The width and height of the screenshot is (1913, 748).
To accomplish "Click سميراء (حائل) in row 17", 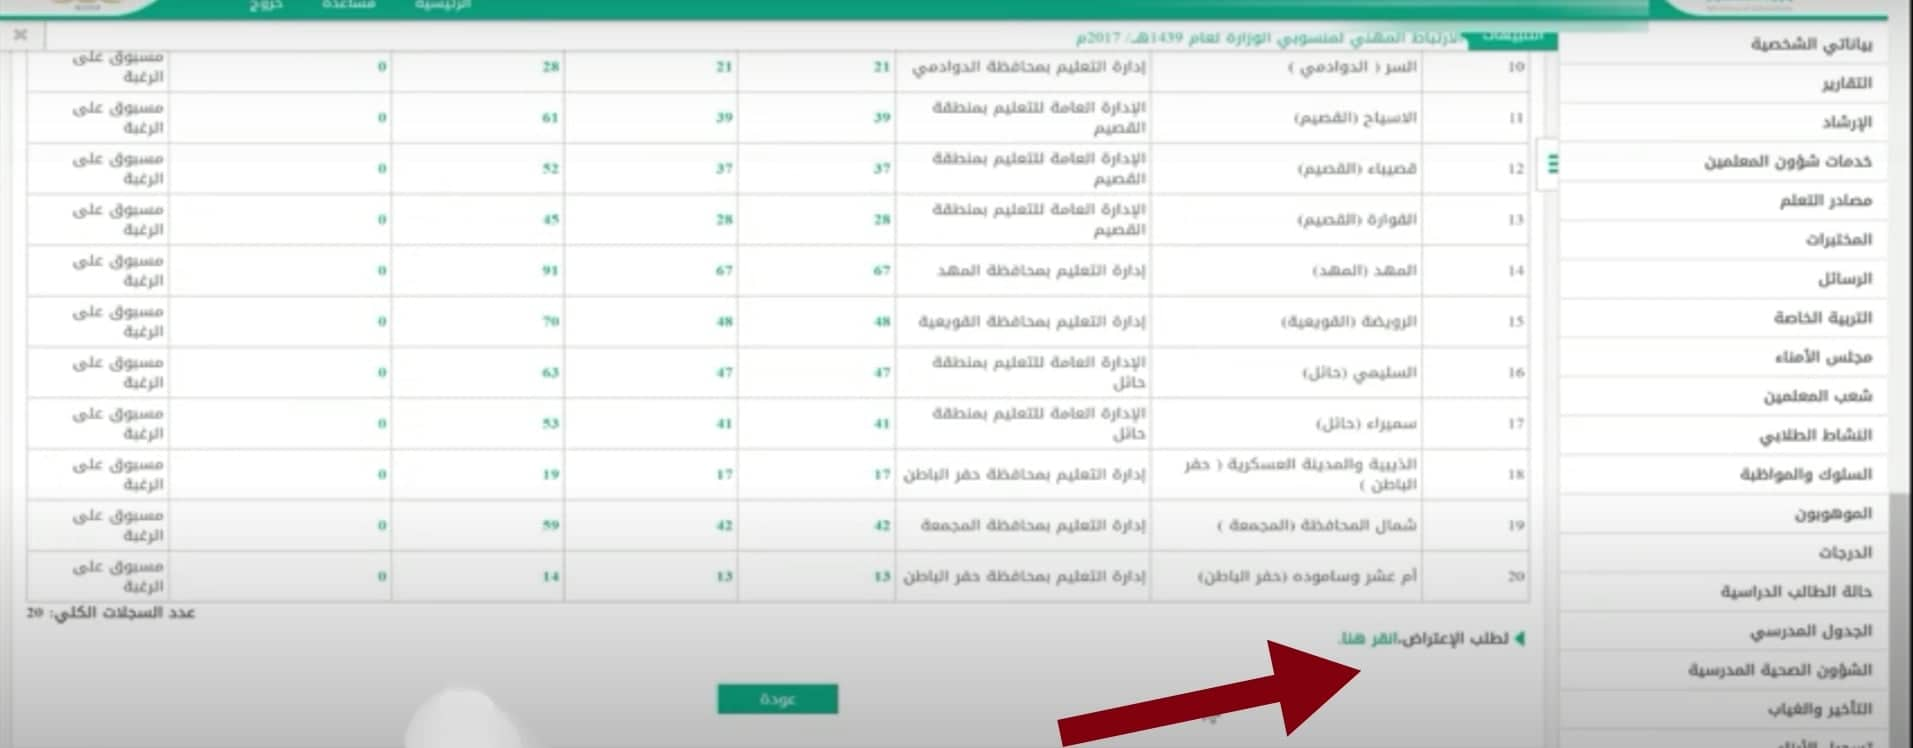I will (x=1285, y=423).
